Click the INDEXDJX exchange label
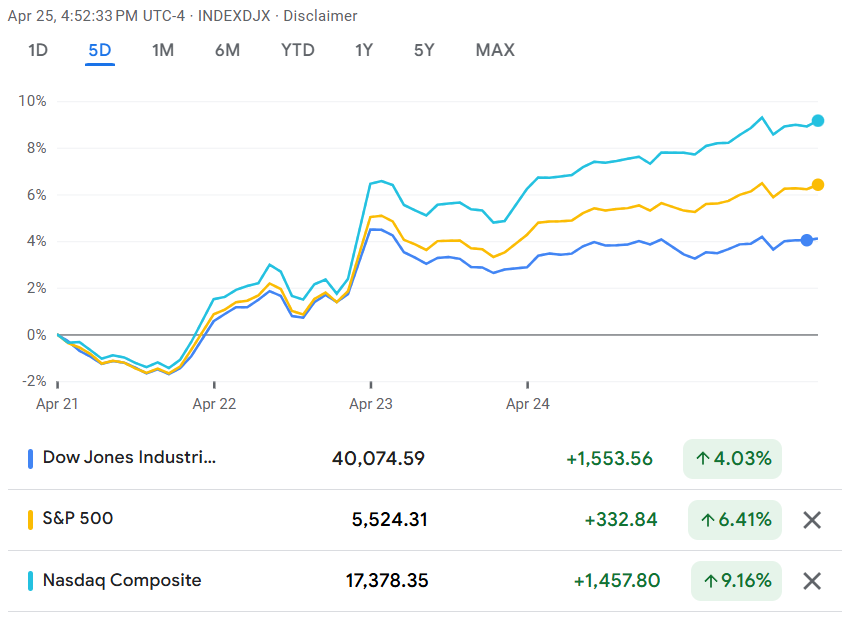 pos(234,16)
